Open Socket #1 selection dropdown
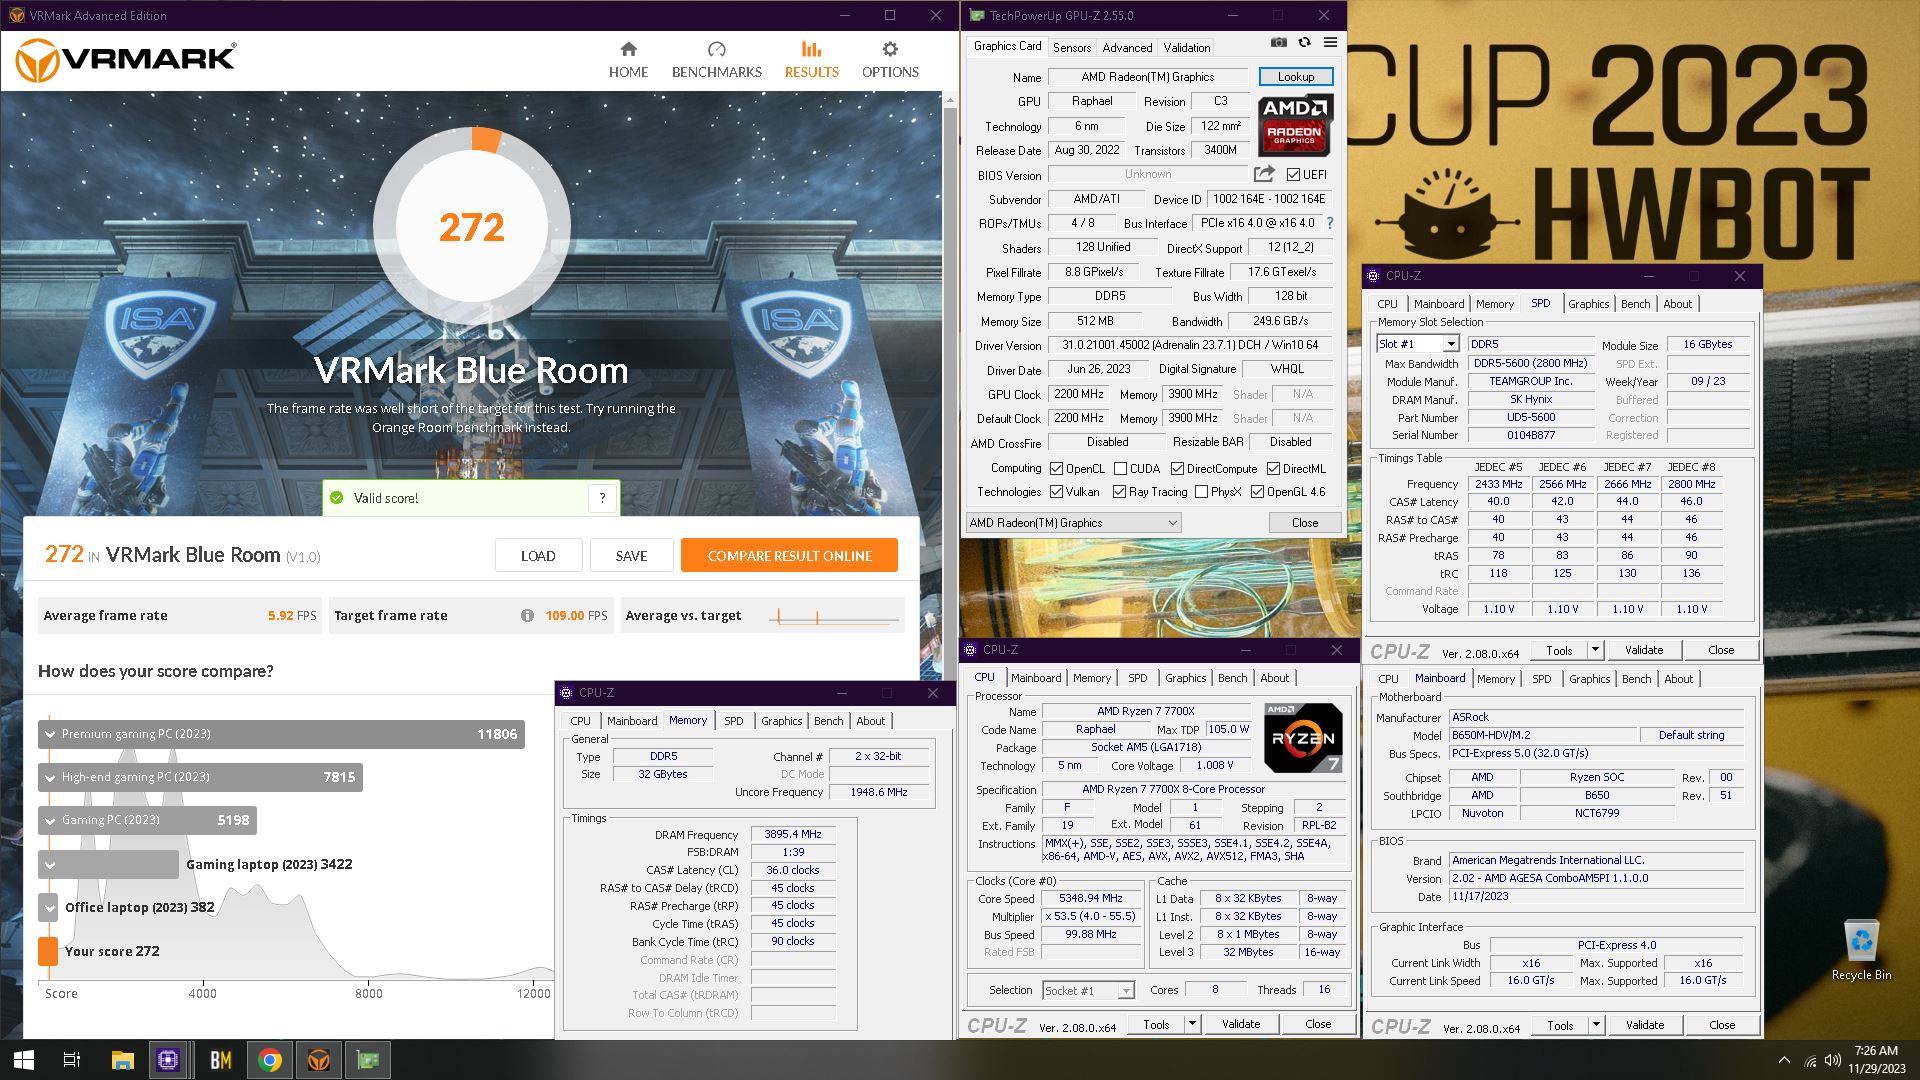This screenshot has width=1920, height=1080. pos(1088,991)
